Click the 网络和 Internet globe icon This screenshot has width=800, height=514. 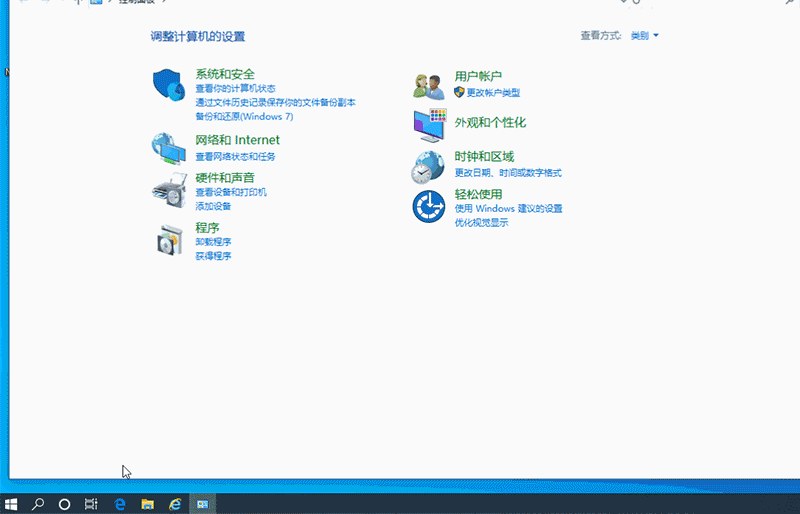(x=169, y=149)
